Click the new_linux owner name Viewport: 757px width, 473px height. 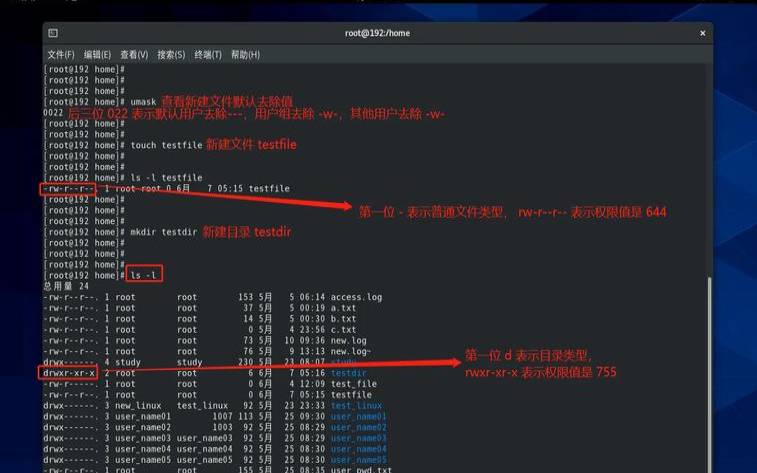pos(138,406)
